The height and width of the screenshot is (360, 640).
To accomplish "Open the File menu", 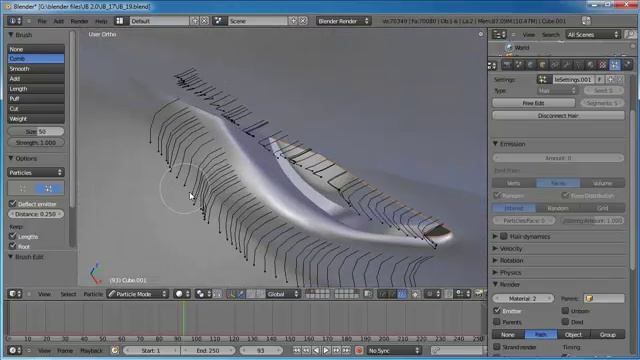I will point(42,21).
